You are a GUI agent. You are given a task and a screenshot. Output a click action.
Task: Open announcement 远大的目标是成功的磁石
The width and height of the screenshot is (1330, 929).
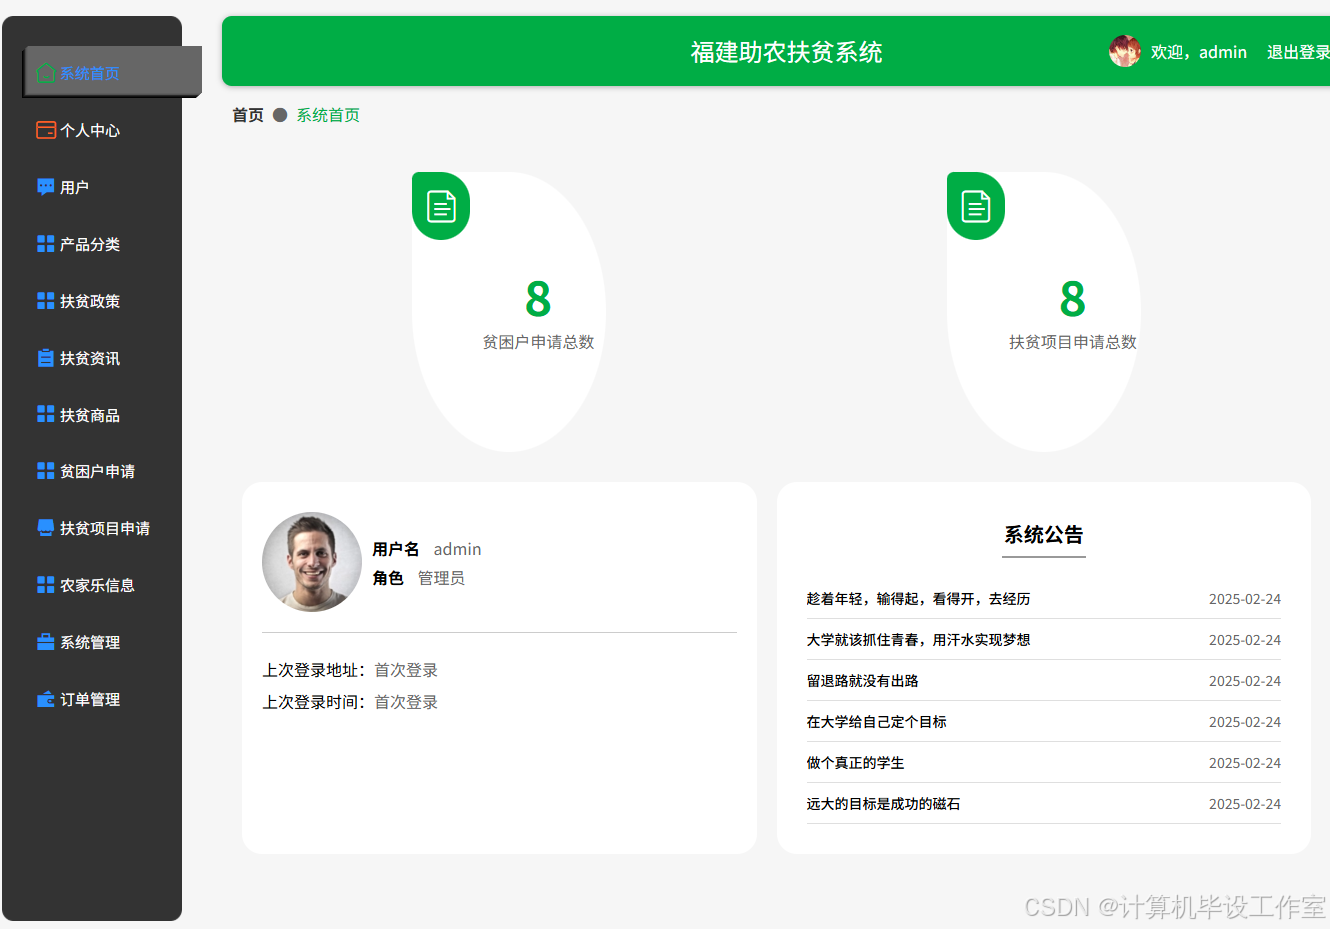(883, 804)
